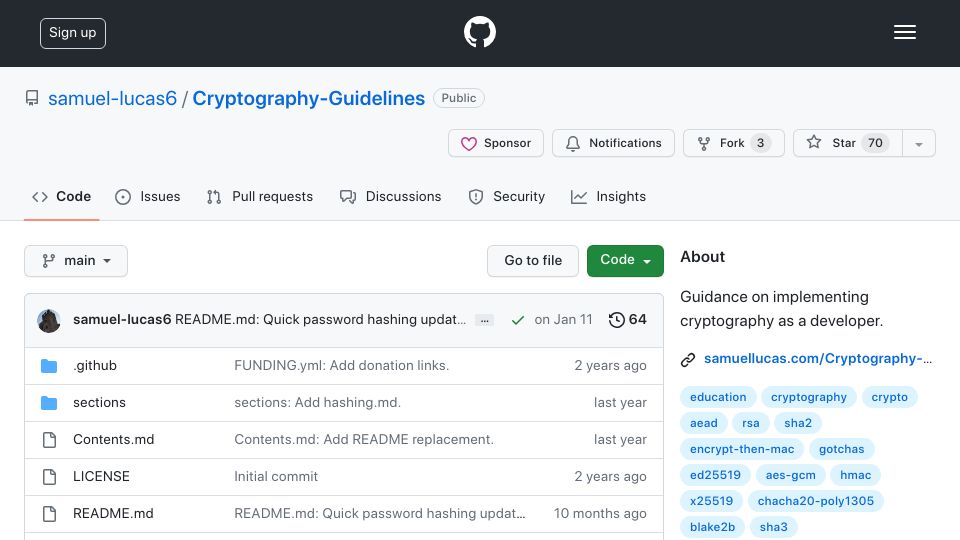This screenshot has width=960, height=540.
Task: Click the Go to file button
Action: point(533,261)
